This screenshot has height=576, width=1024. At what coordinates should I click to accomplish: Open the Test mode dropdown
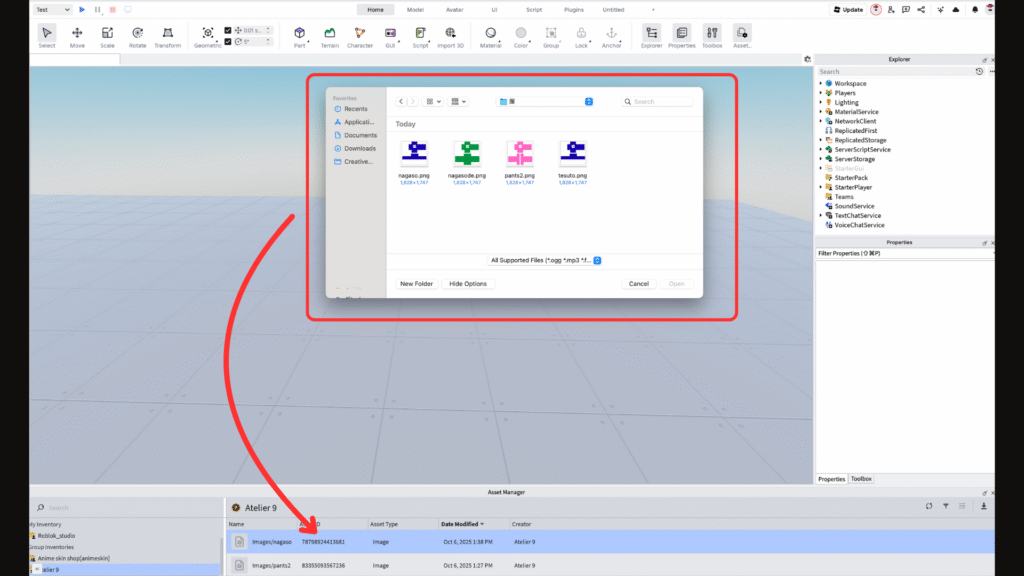coord(53,9)
